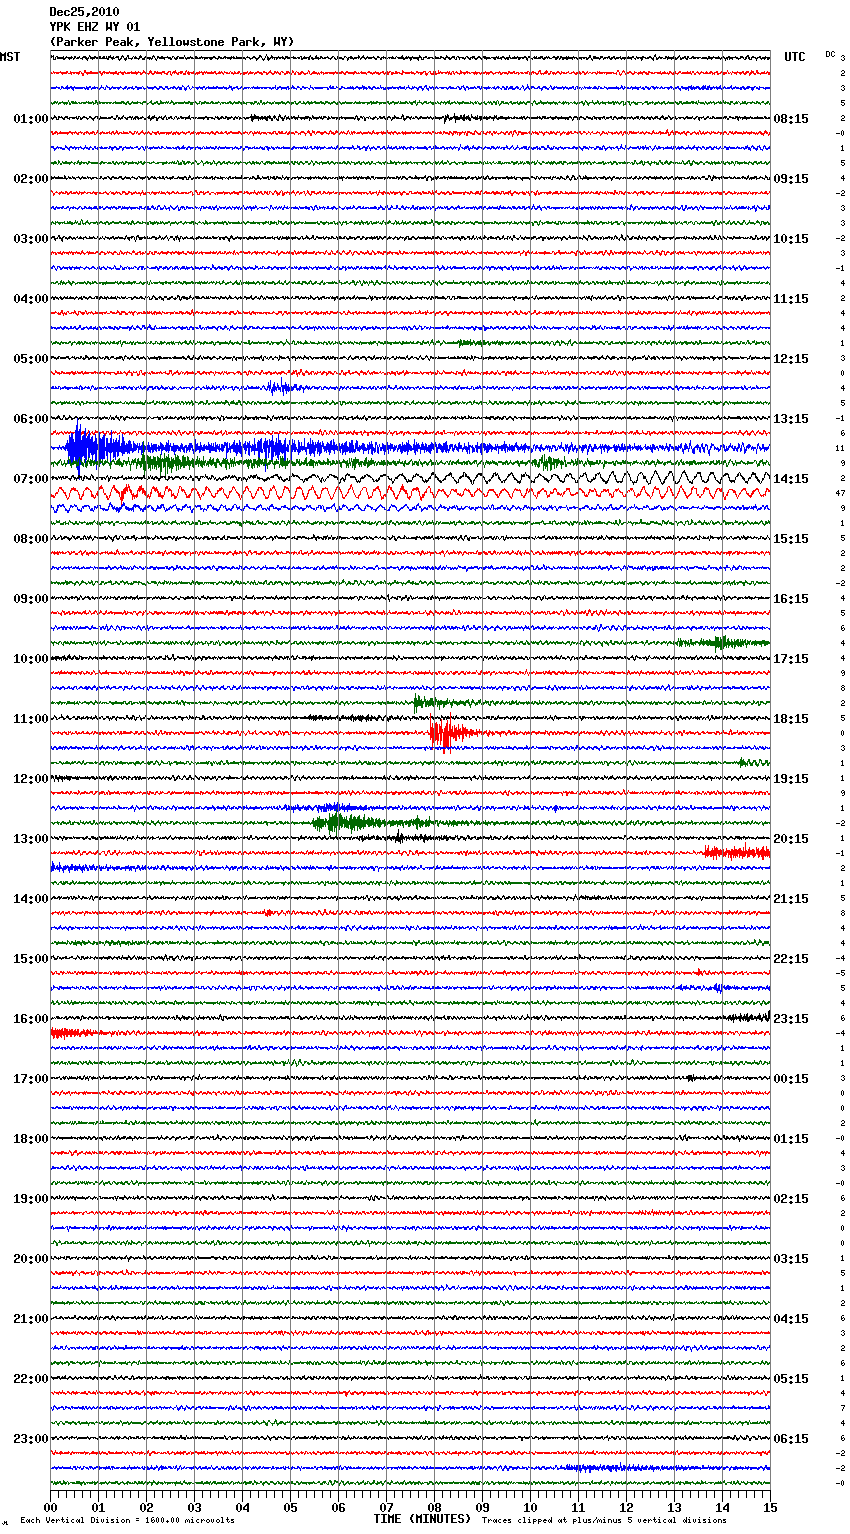The height and width of the screenshot is (1534, 850).
Task: Select the 06:00 MST time label
Action: (30, 419)
